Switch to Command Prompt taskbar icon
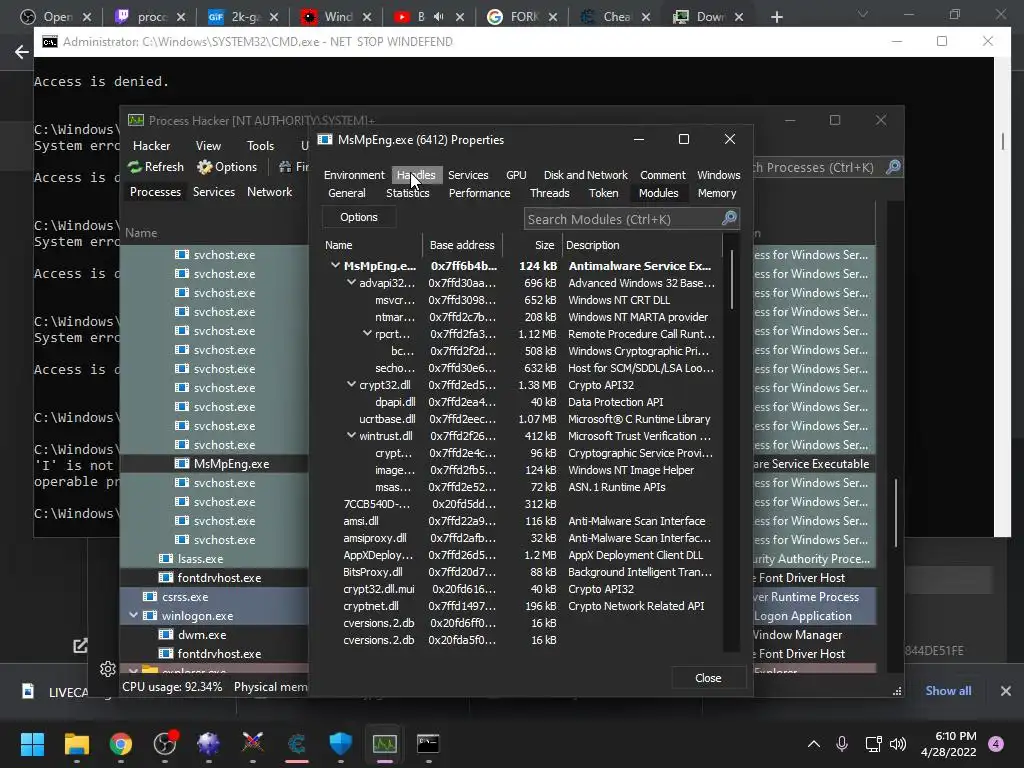Image resolution: width=1024 pixels, height=768 pixels. [x=428, y=744]
